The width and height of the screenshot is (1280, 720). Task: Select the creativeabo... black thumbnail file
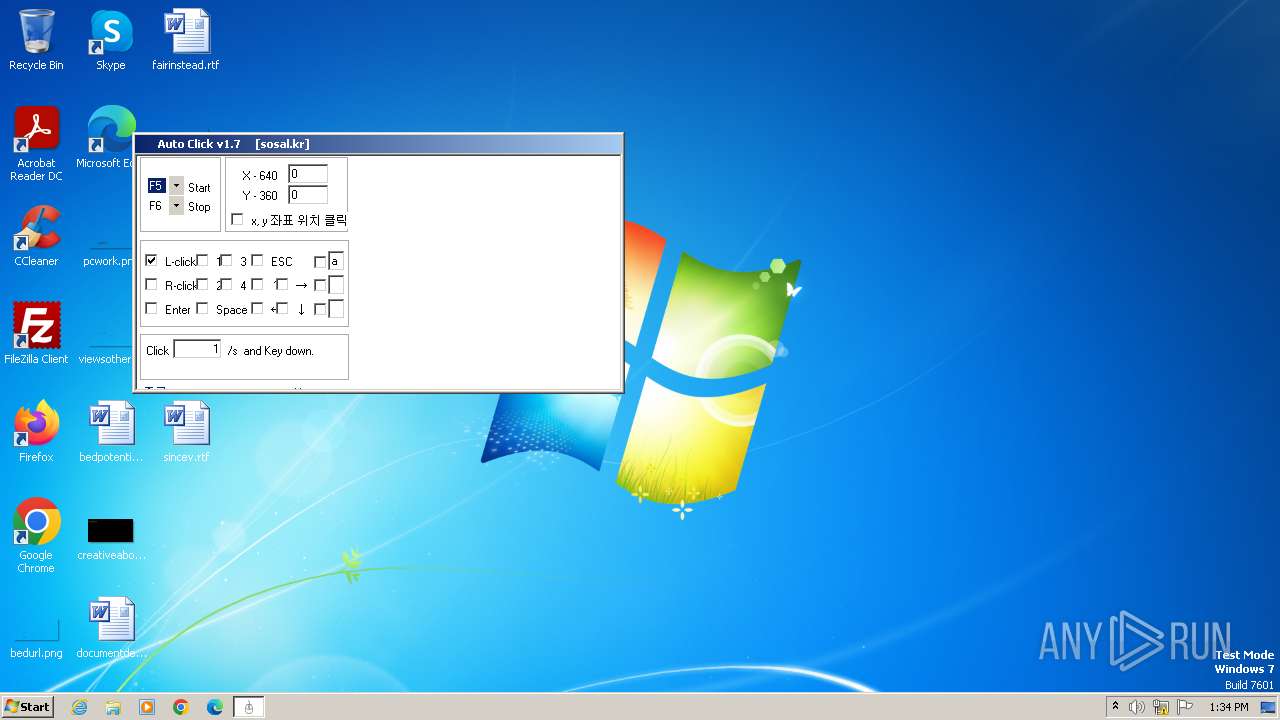(111, 540)
